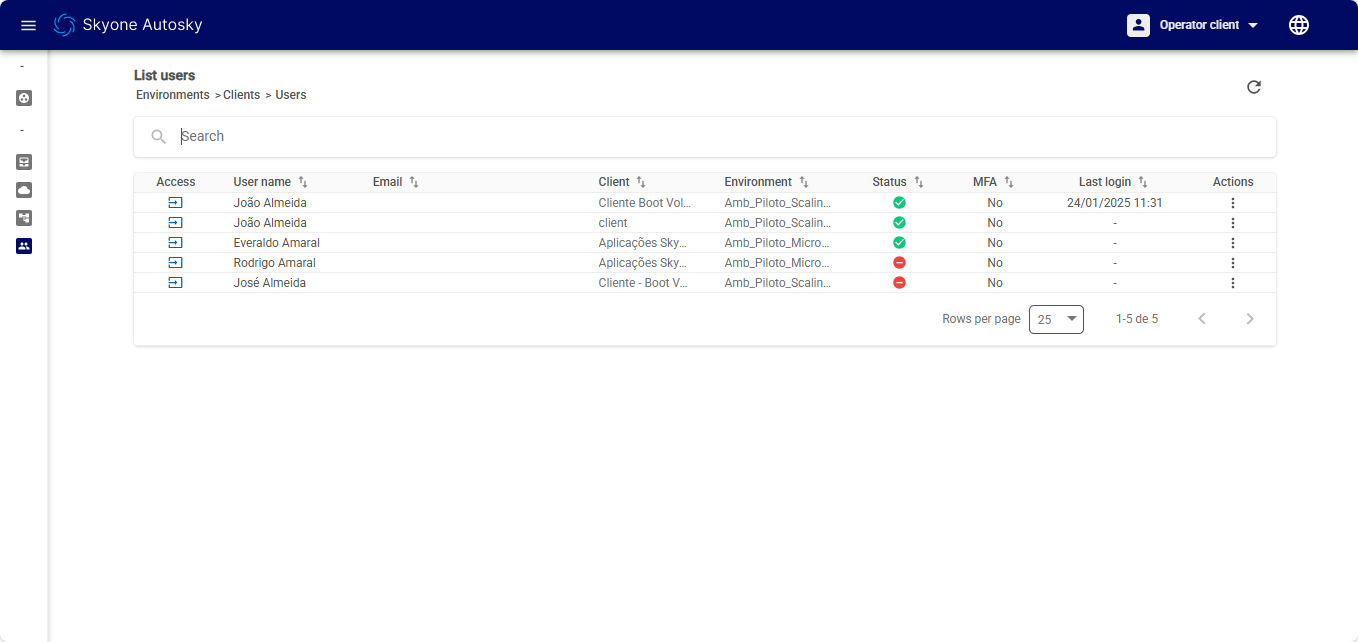
Task: Sort the table by User name
Action: click(262, 182)
